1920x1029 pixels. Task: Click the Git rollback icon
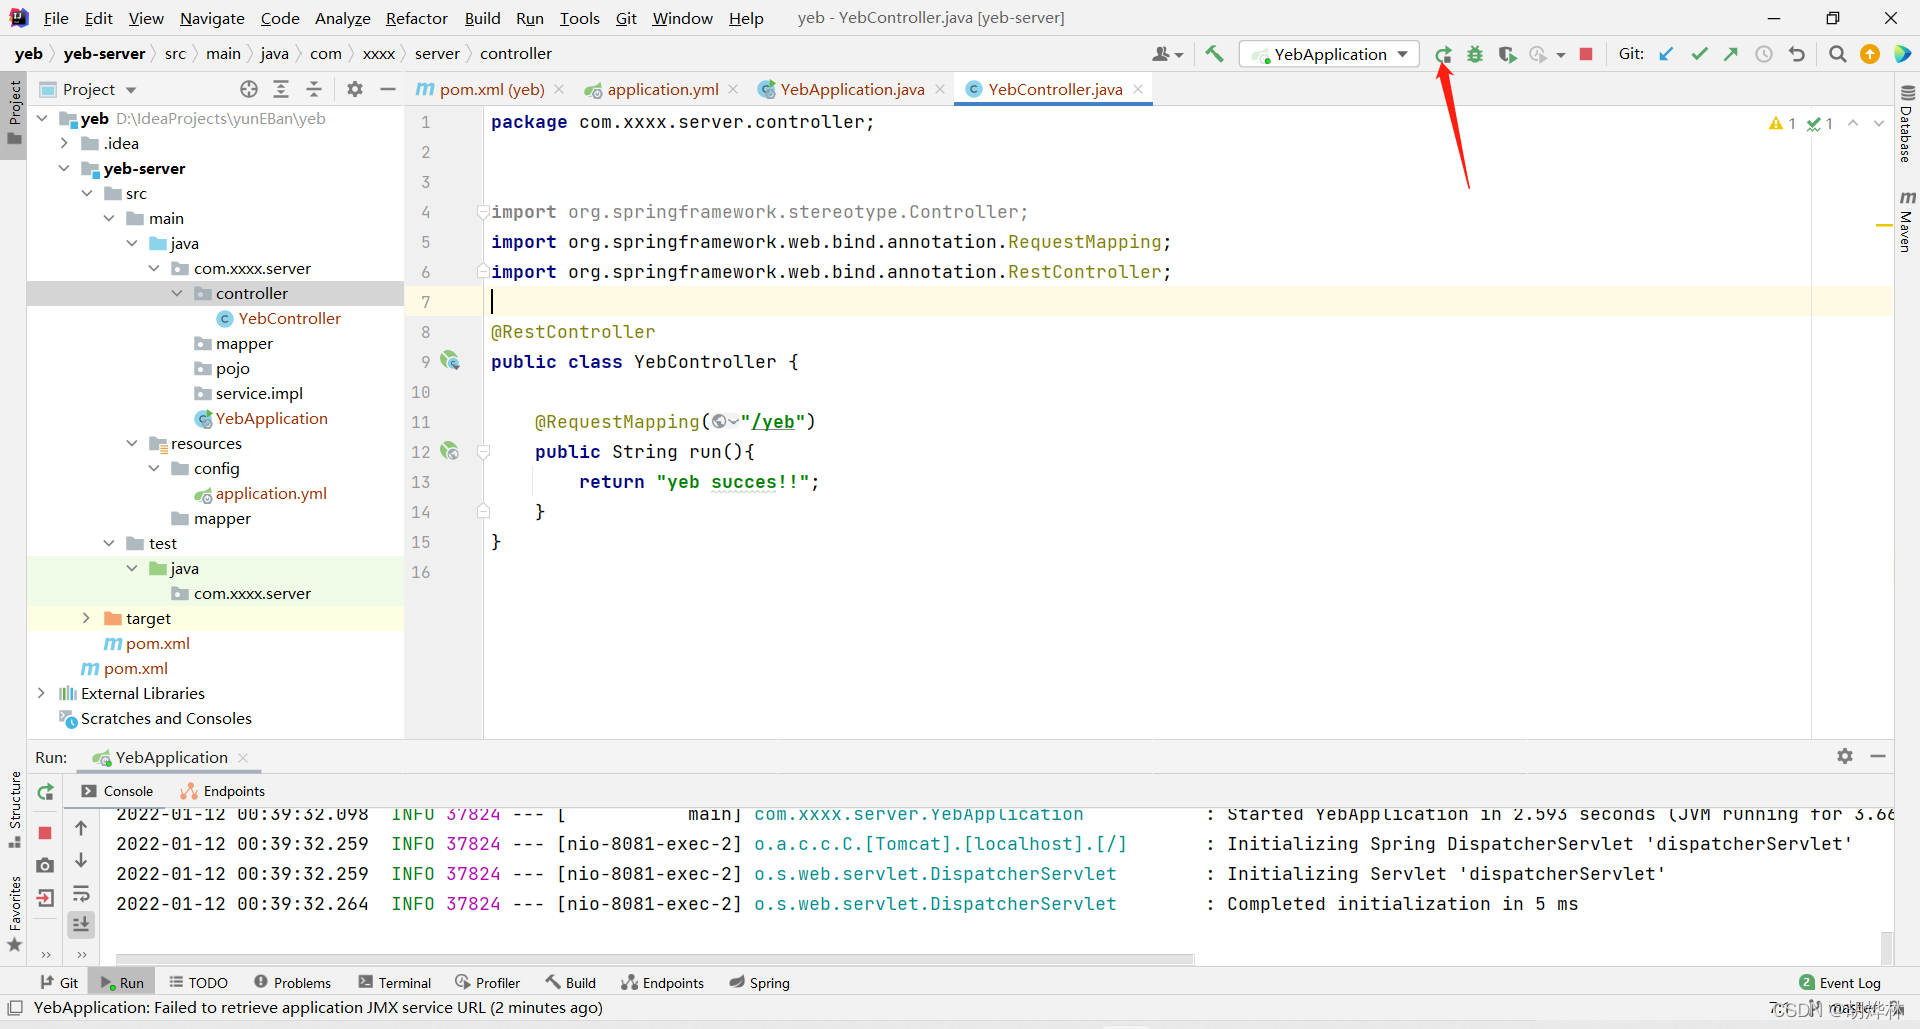tap(1797, 54)
